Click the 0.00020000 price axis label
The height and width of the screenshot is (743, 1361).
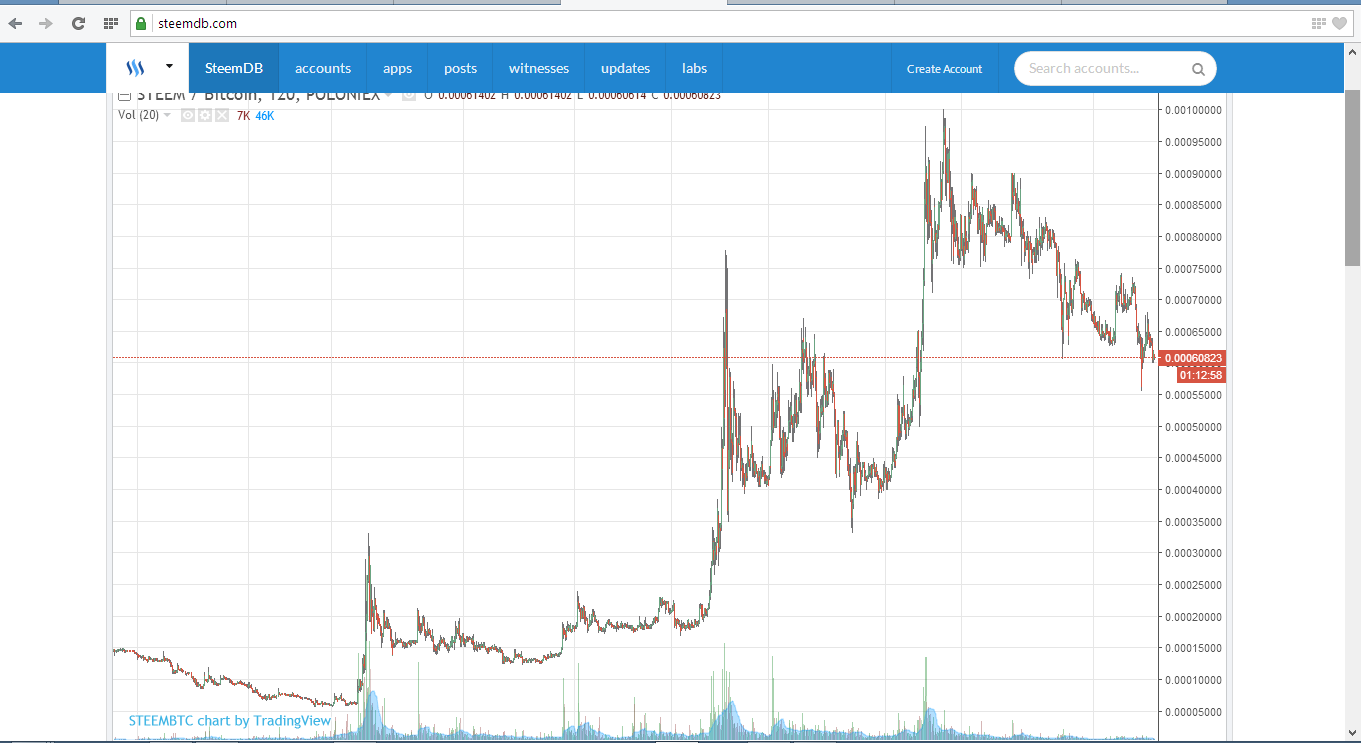click(x=1194, y=617)
